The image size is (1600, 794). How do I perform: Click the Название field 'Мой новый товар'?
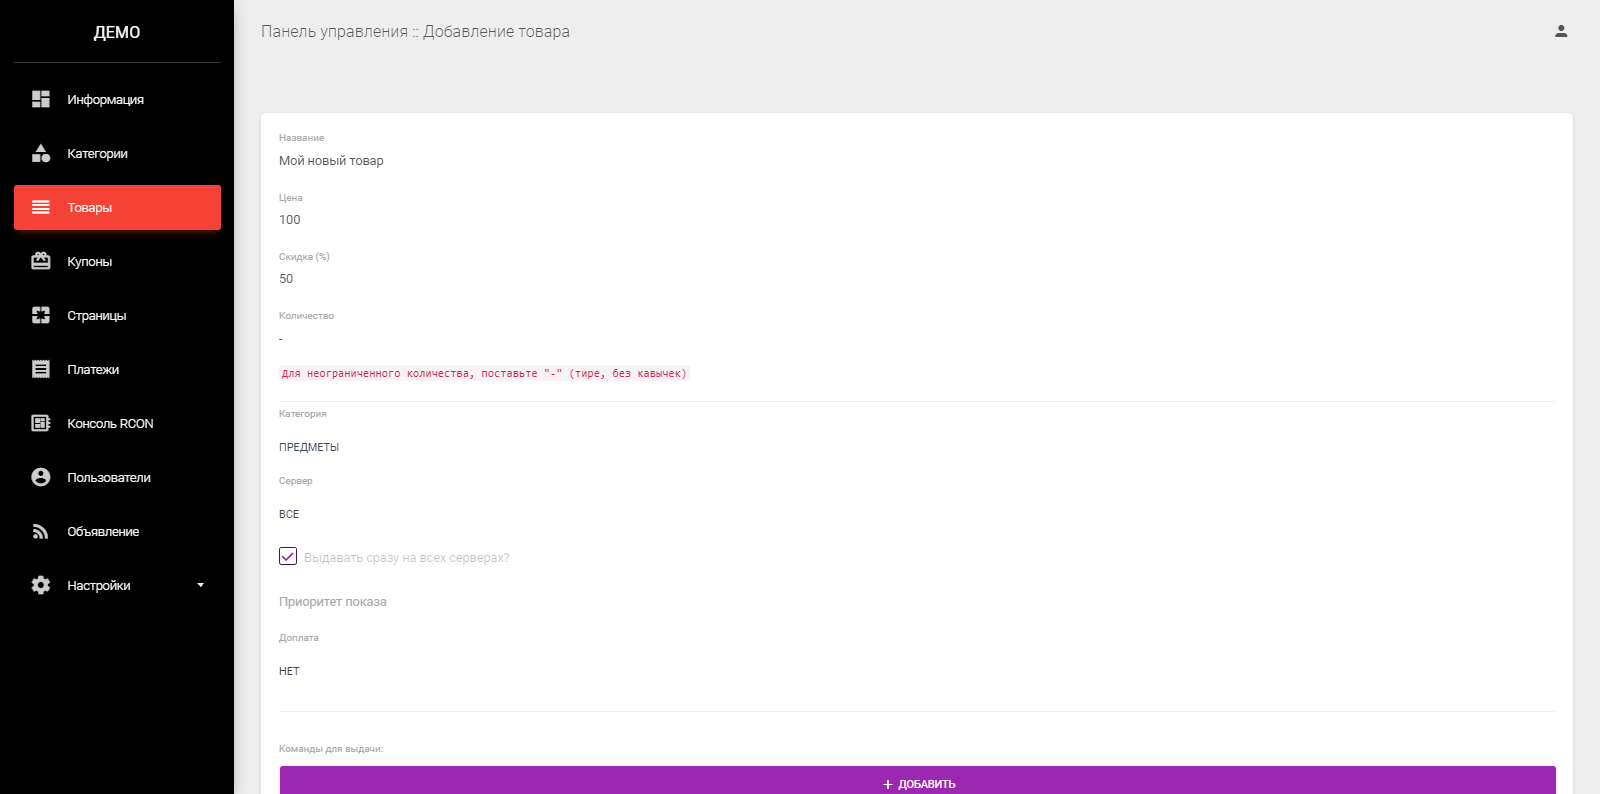pyautogui.click(x=917, y=160)
